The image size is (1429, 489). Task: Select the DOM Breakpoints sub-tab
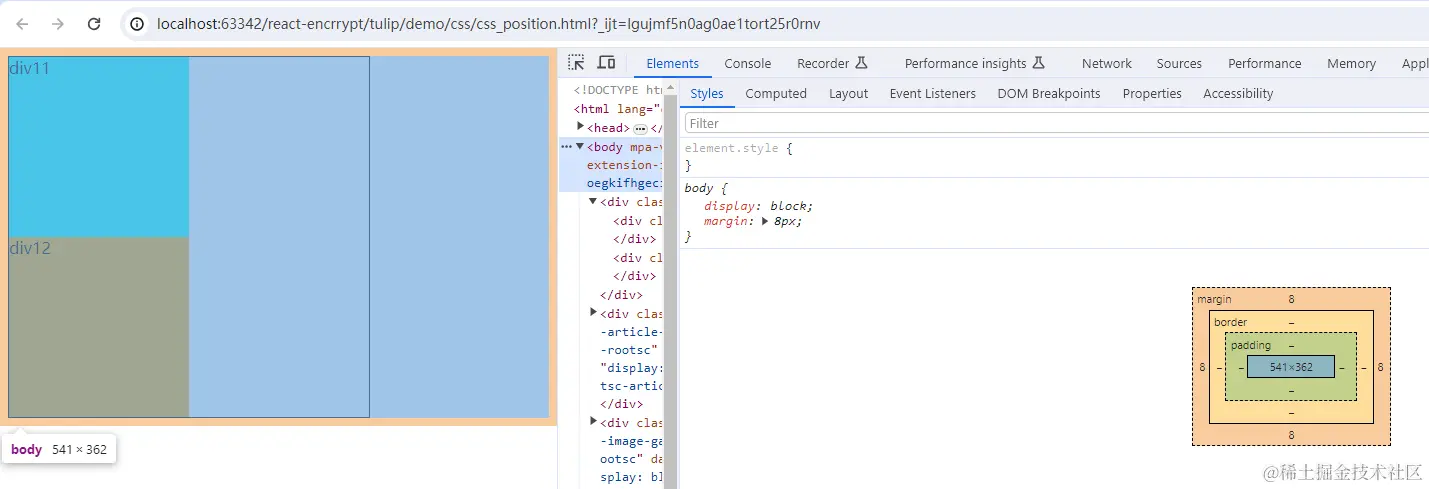[1049, 93]
